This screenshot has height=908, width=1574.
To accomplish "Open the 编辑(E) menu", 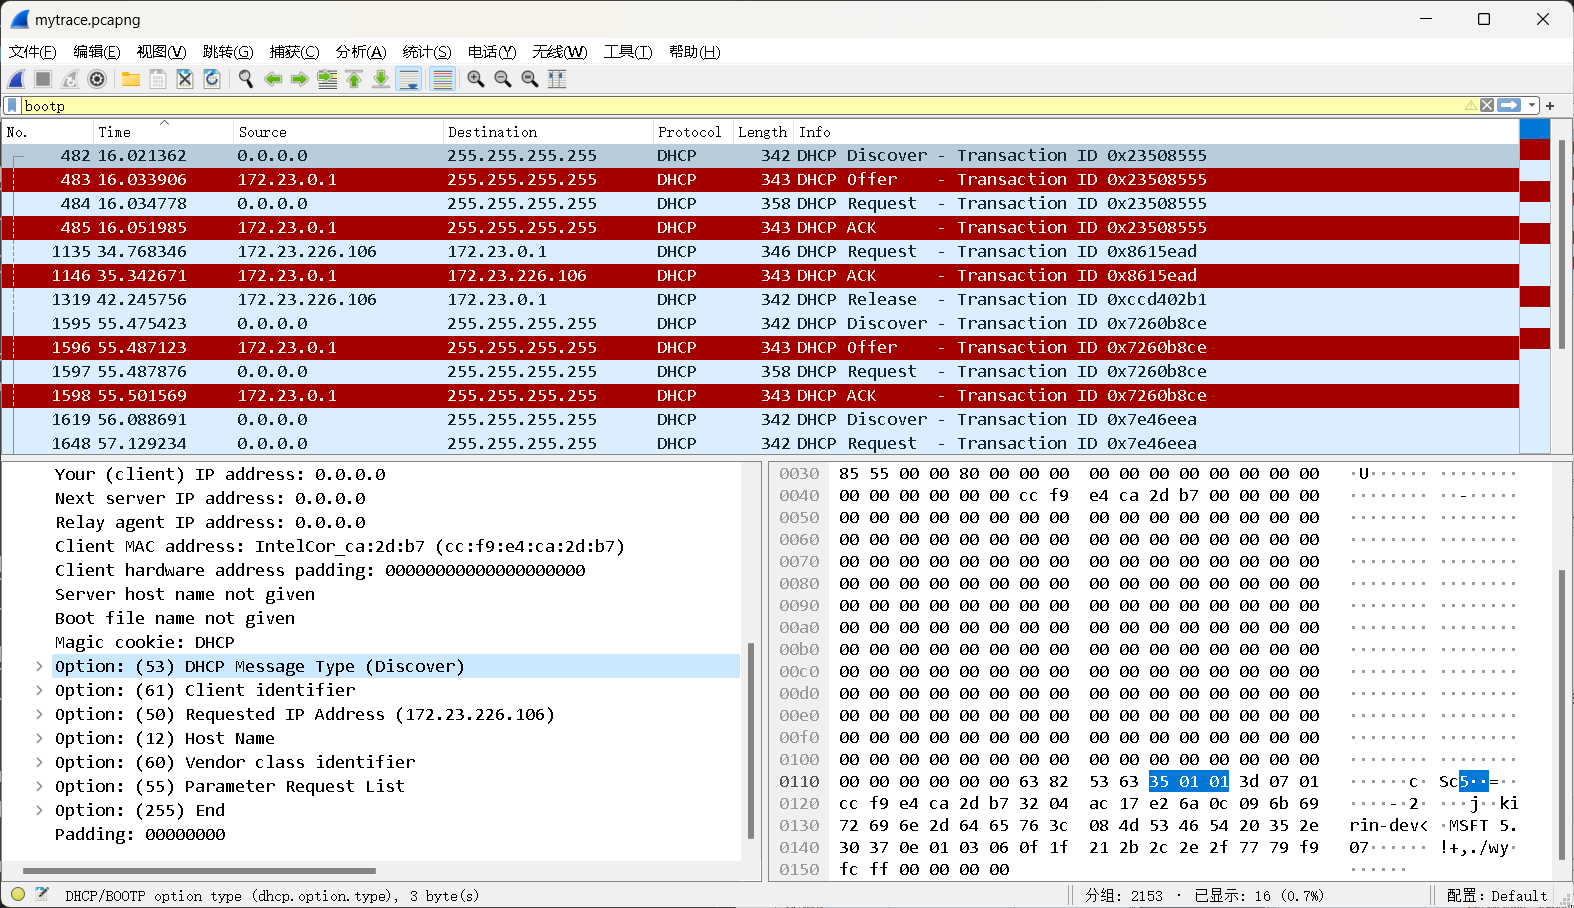I will point(97,52).
